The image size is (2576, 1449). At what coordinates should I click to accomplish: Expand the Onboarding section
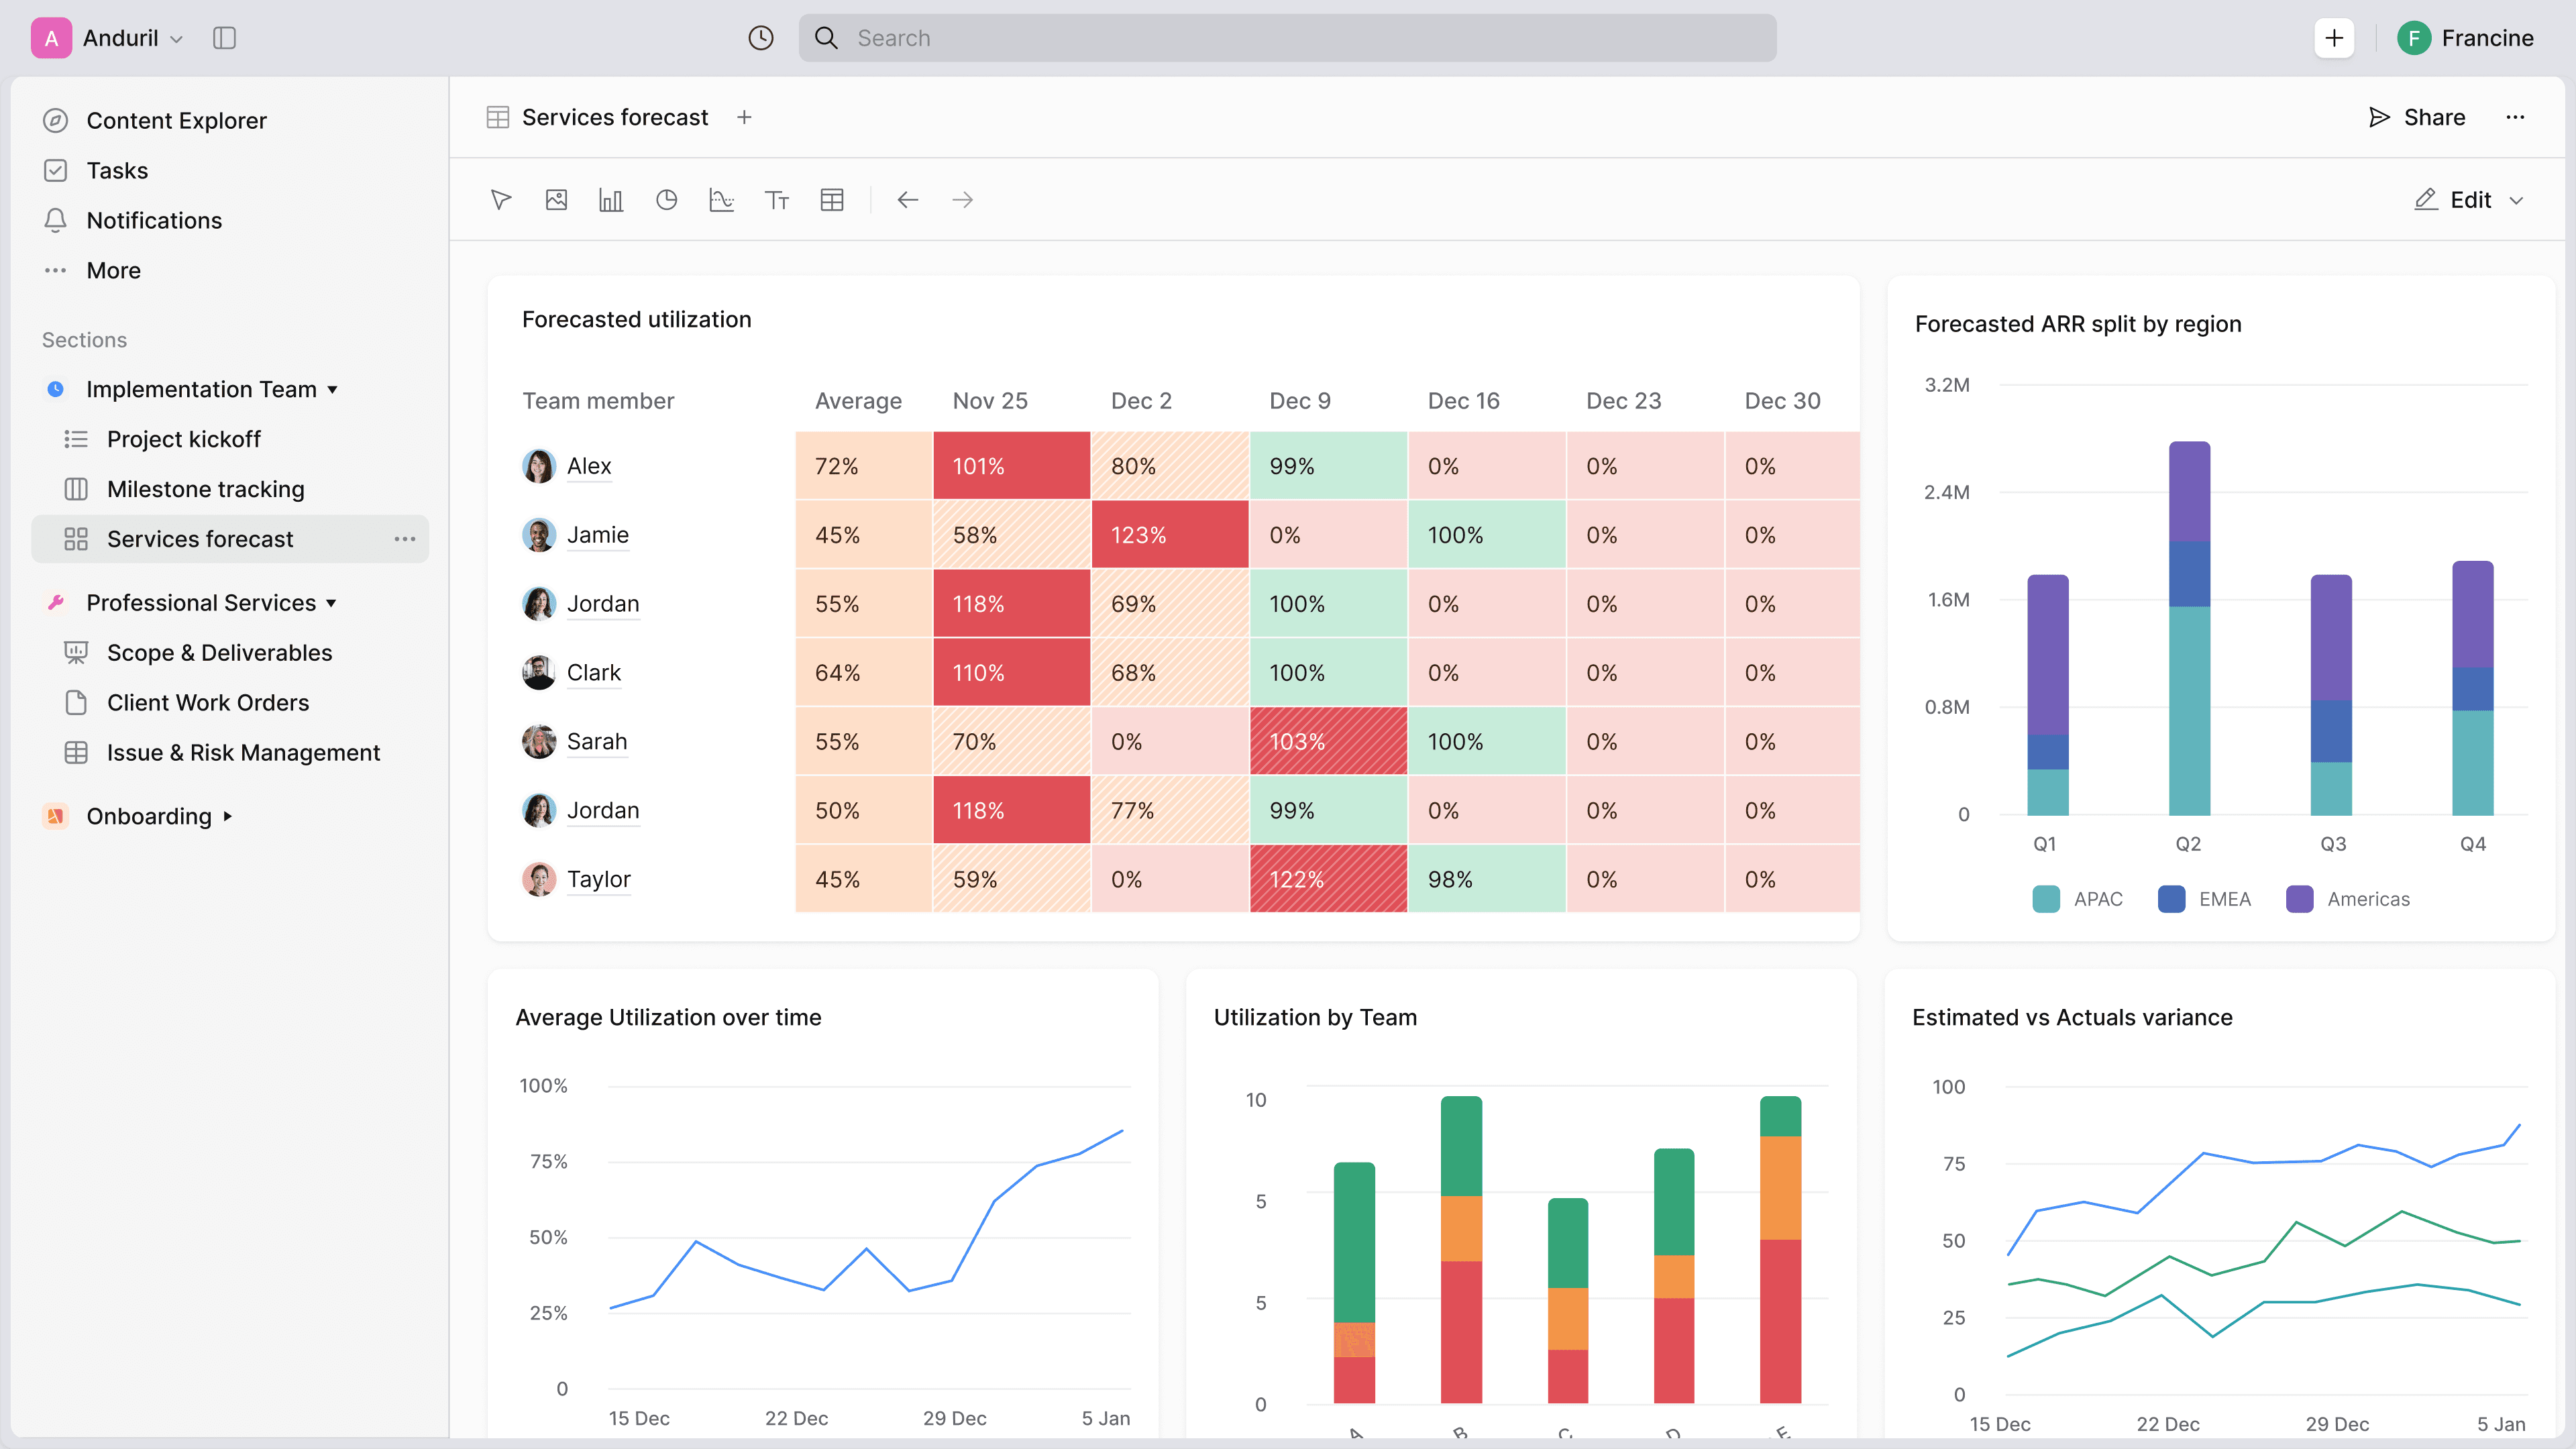[x=228, y=816]
